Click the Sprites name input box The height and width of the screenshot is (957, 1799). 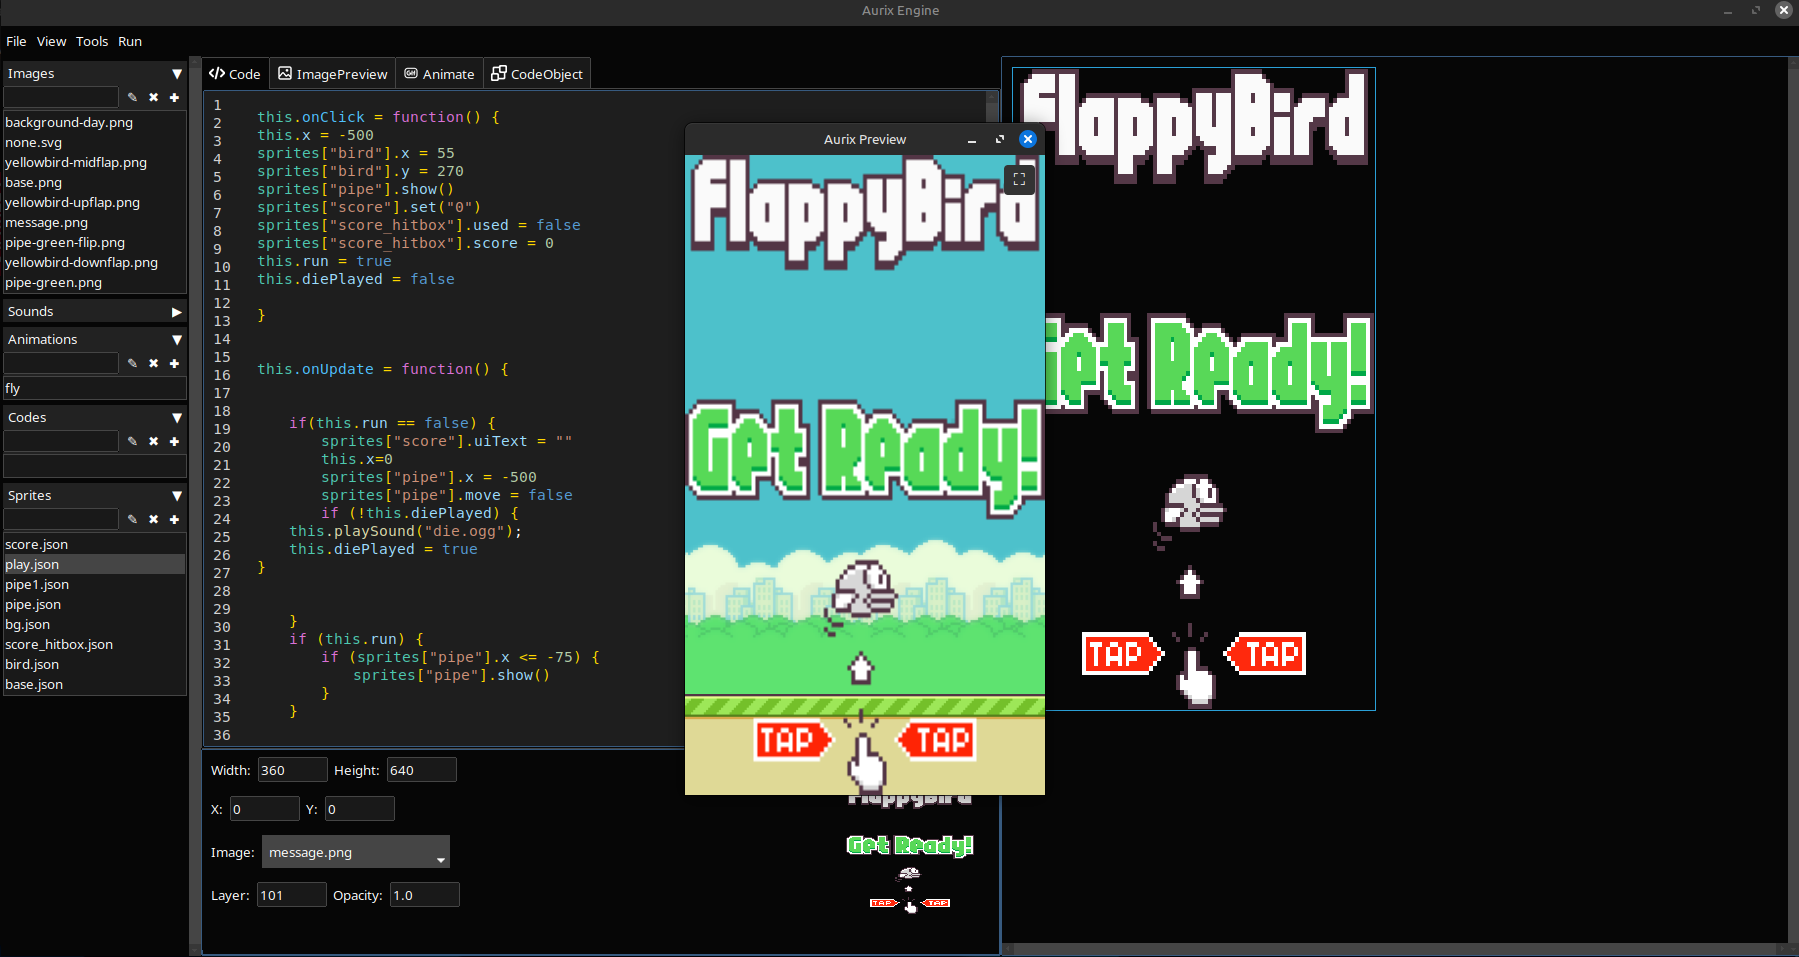click(x=61, y=519)
